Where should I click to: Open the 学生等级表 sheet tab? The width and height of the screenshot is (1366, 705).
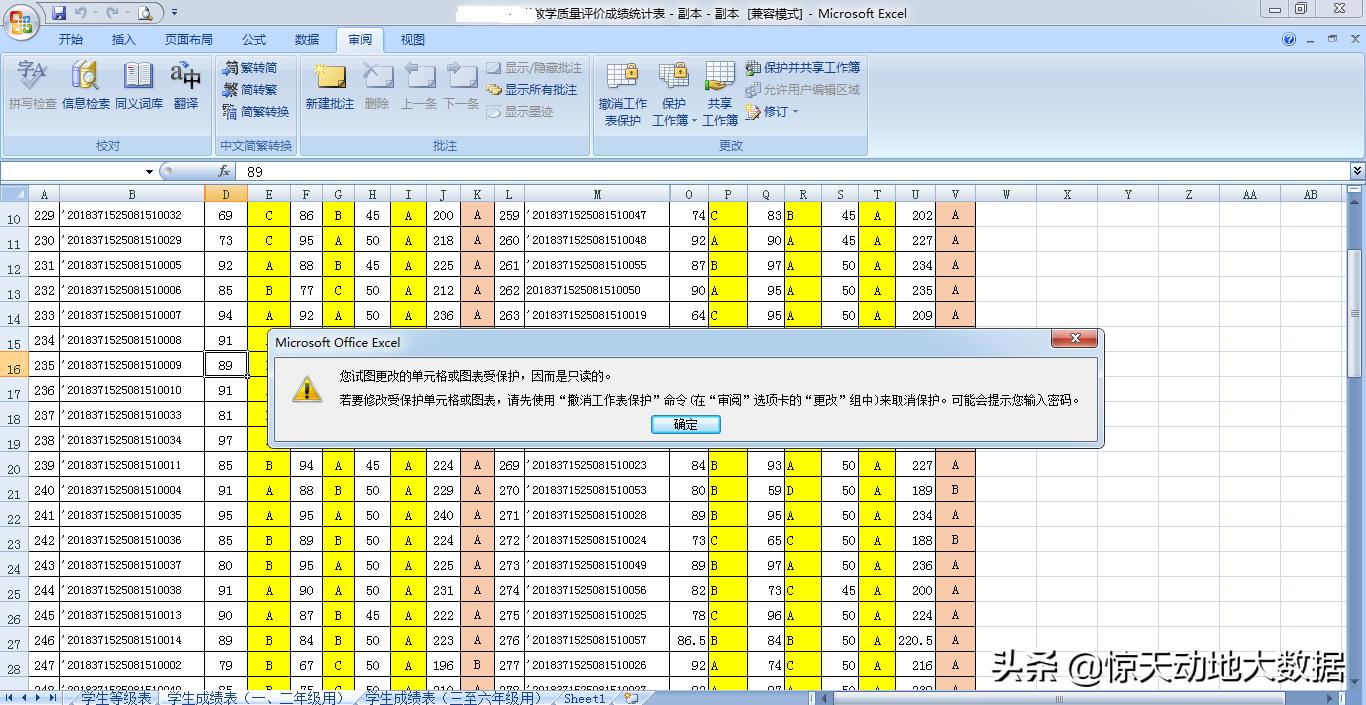(116, 698)
